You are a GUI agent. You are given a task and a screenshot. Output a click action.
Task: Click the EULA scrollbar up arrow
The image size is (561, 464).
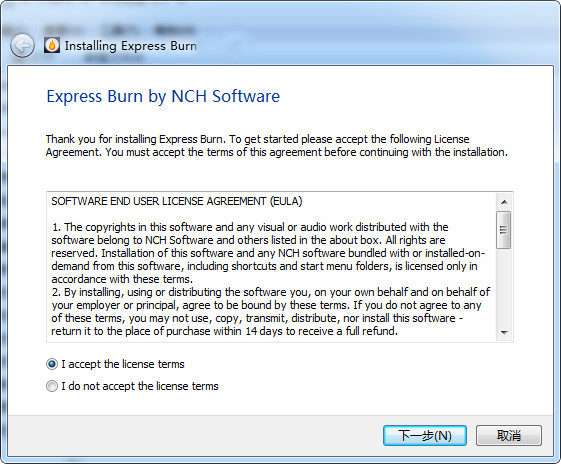click(x=504, y=202)
